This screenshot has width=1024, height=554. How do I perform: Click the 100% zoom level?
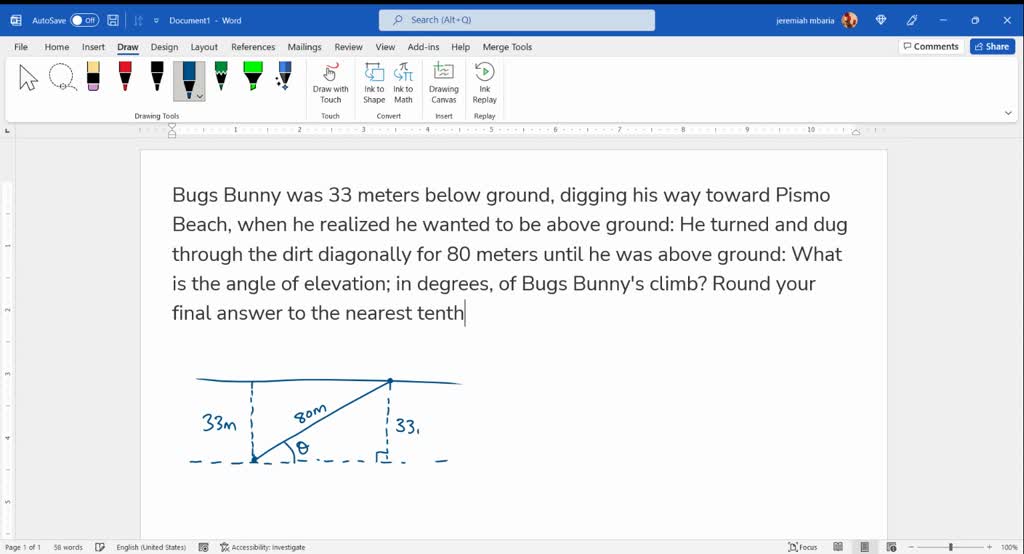(1009, 547)
